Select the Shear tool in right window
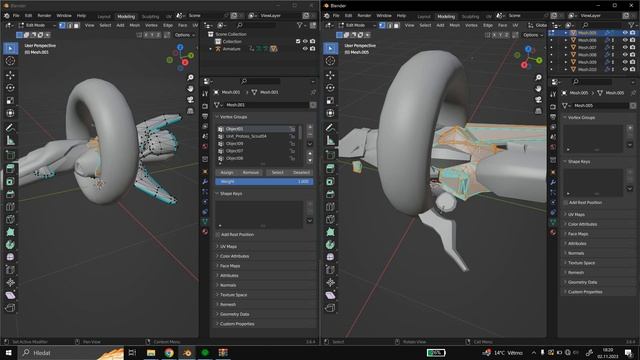640x360 pixels. 330,295
